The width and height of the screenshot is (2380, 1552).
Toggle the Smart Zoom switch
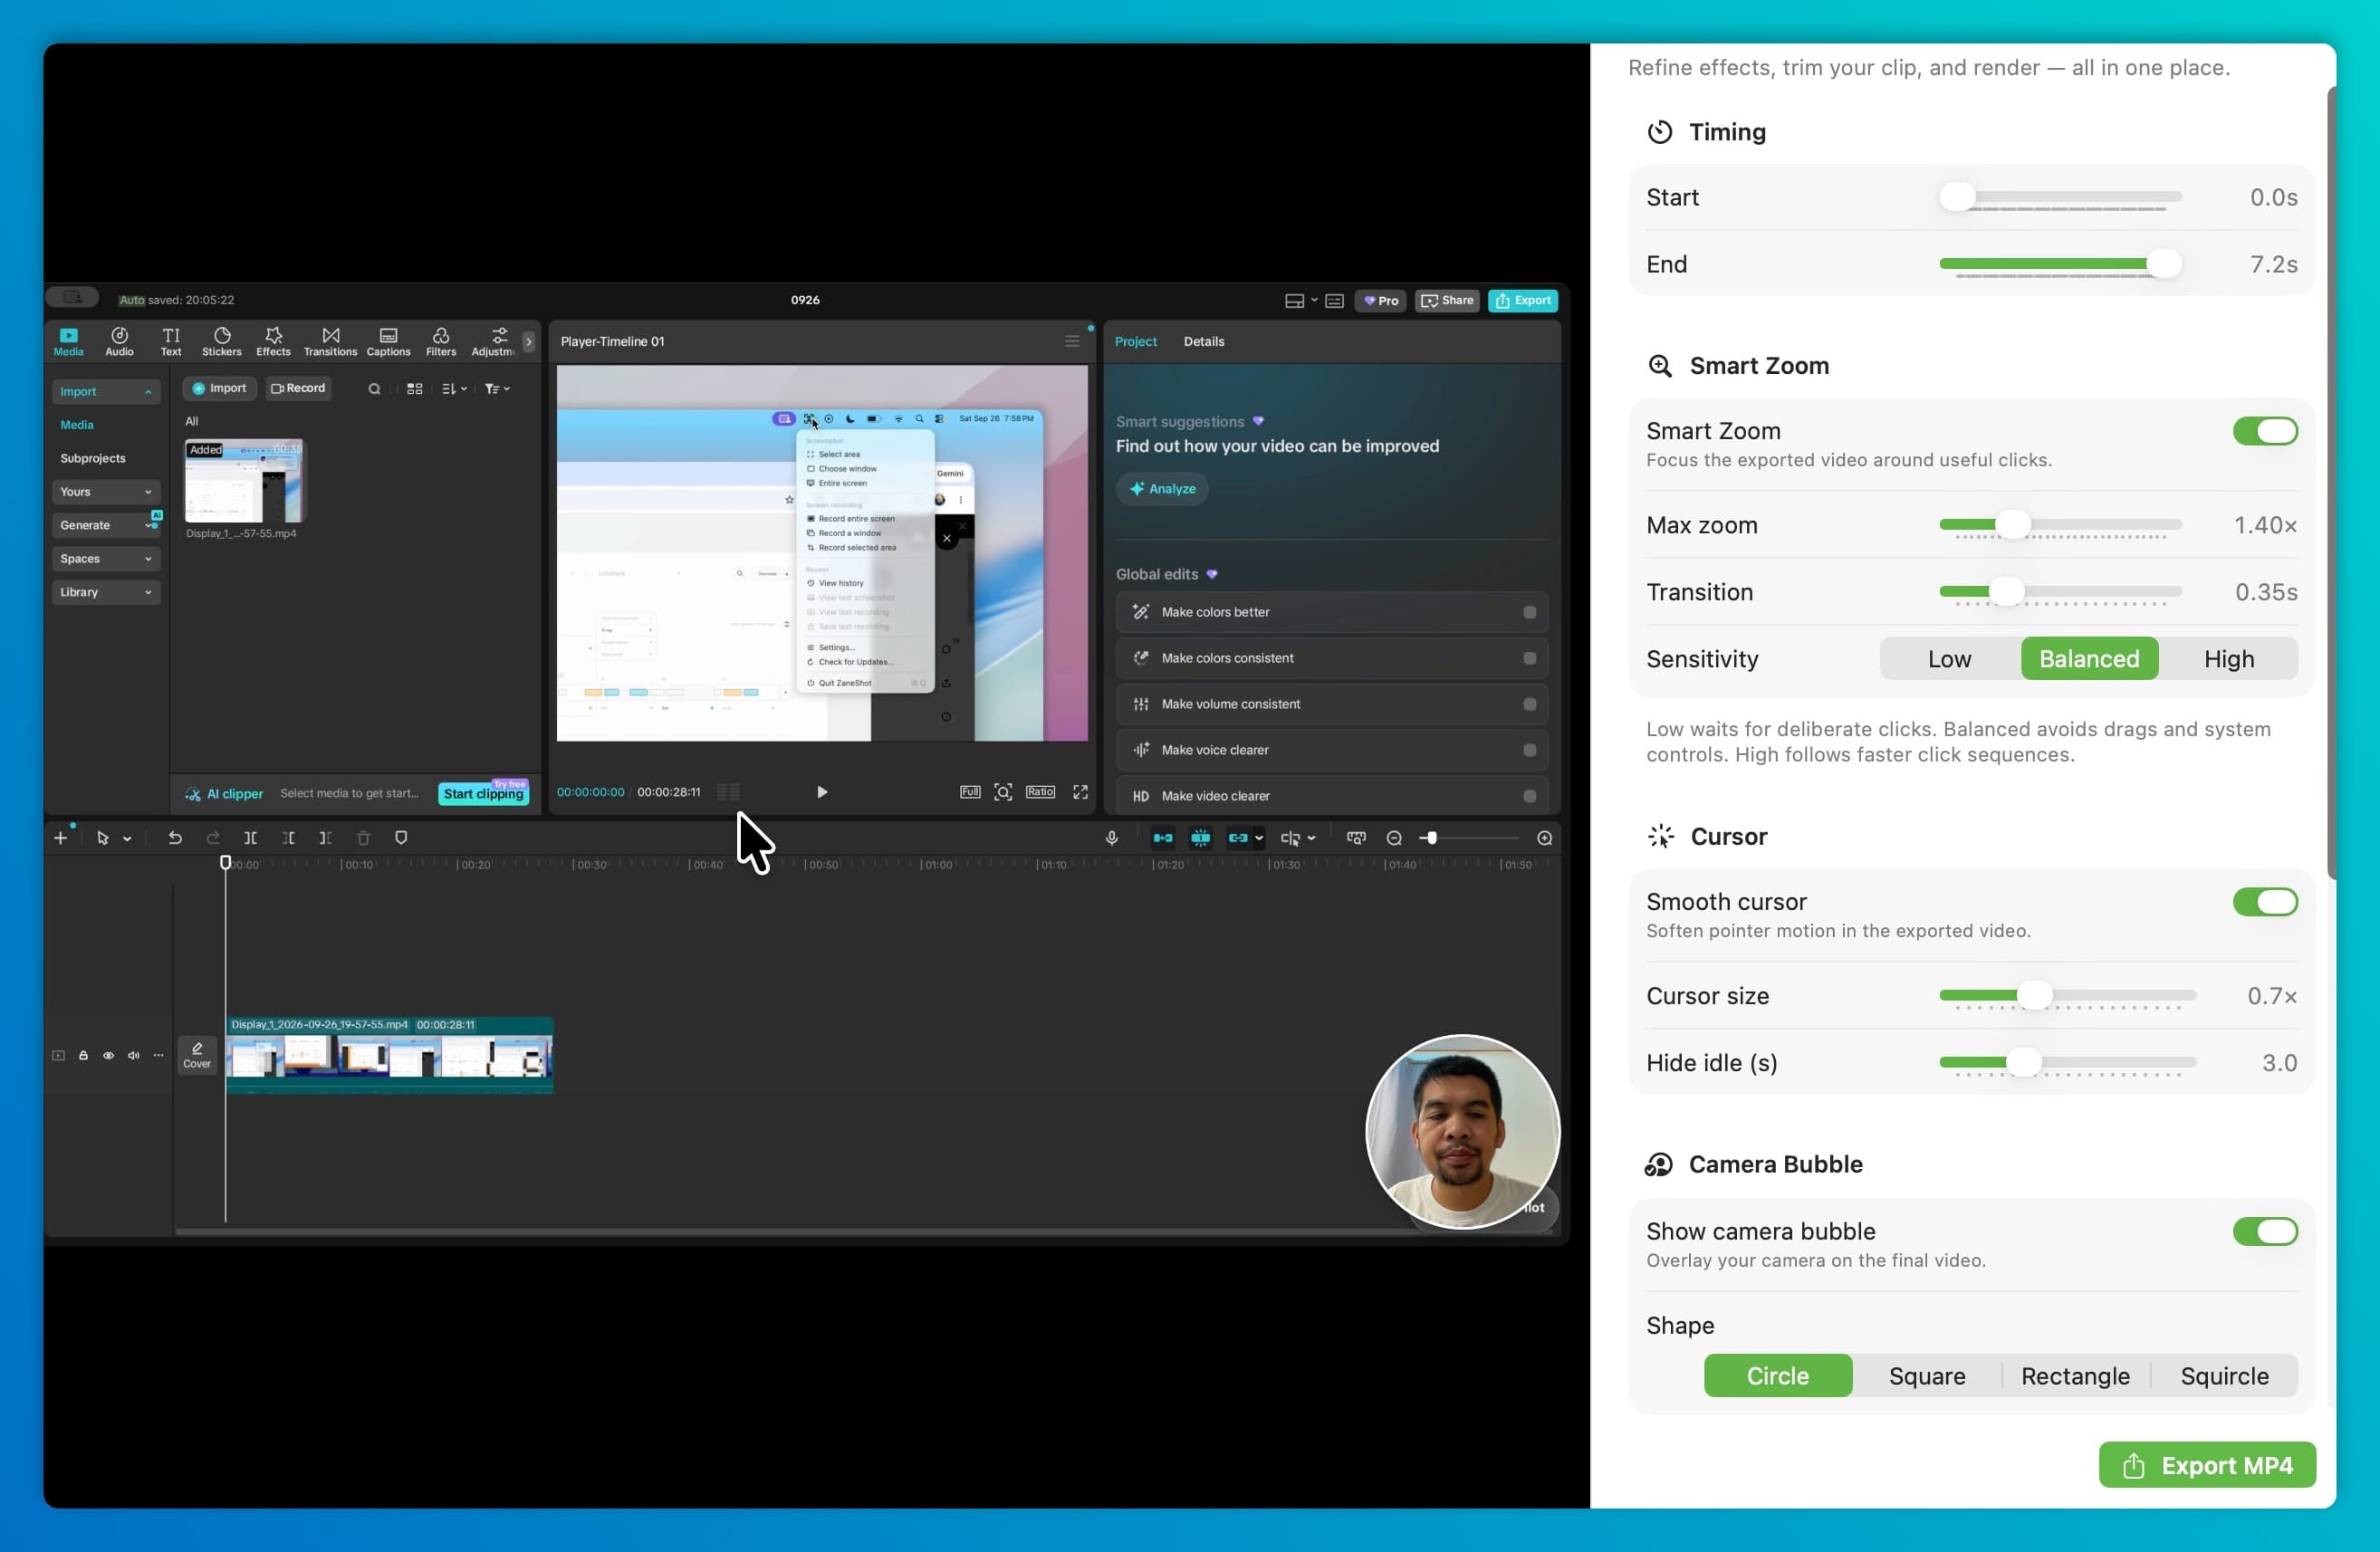[x=2265, y=431]
